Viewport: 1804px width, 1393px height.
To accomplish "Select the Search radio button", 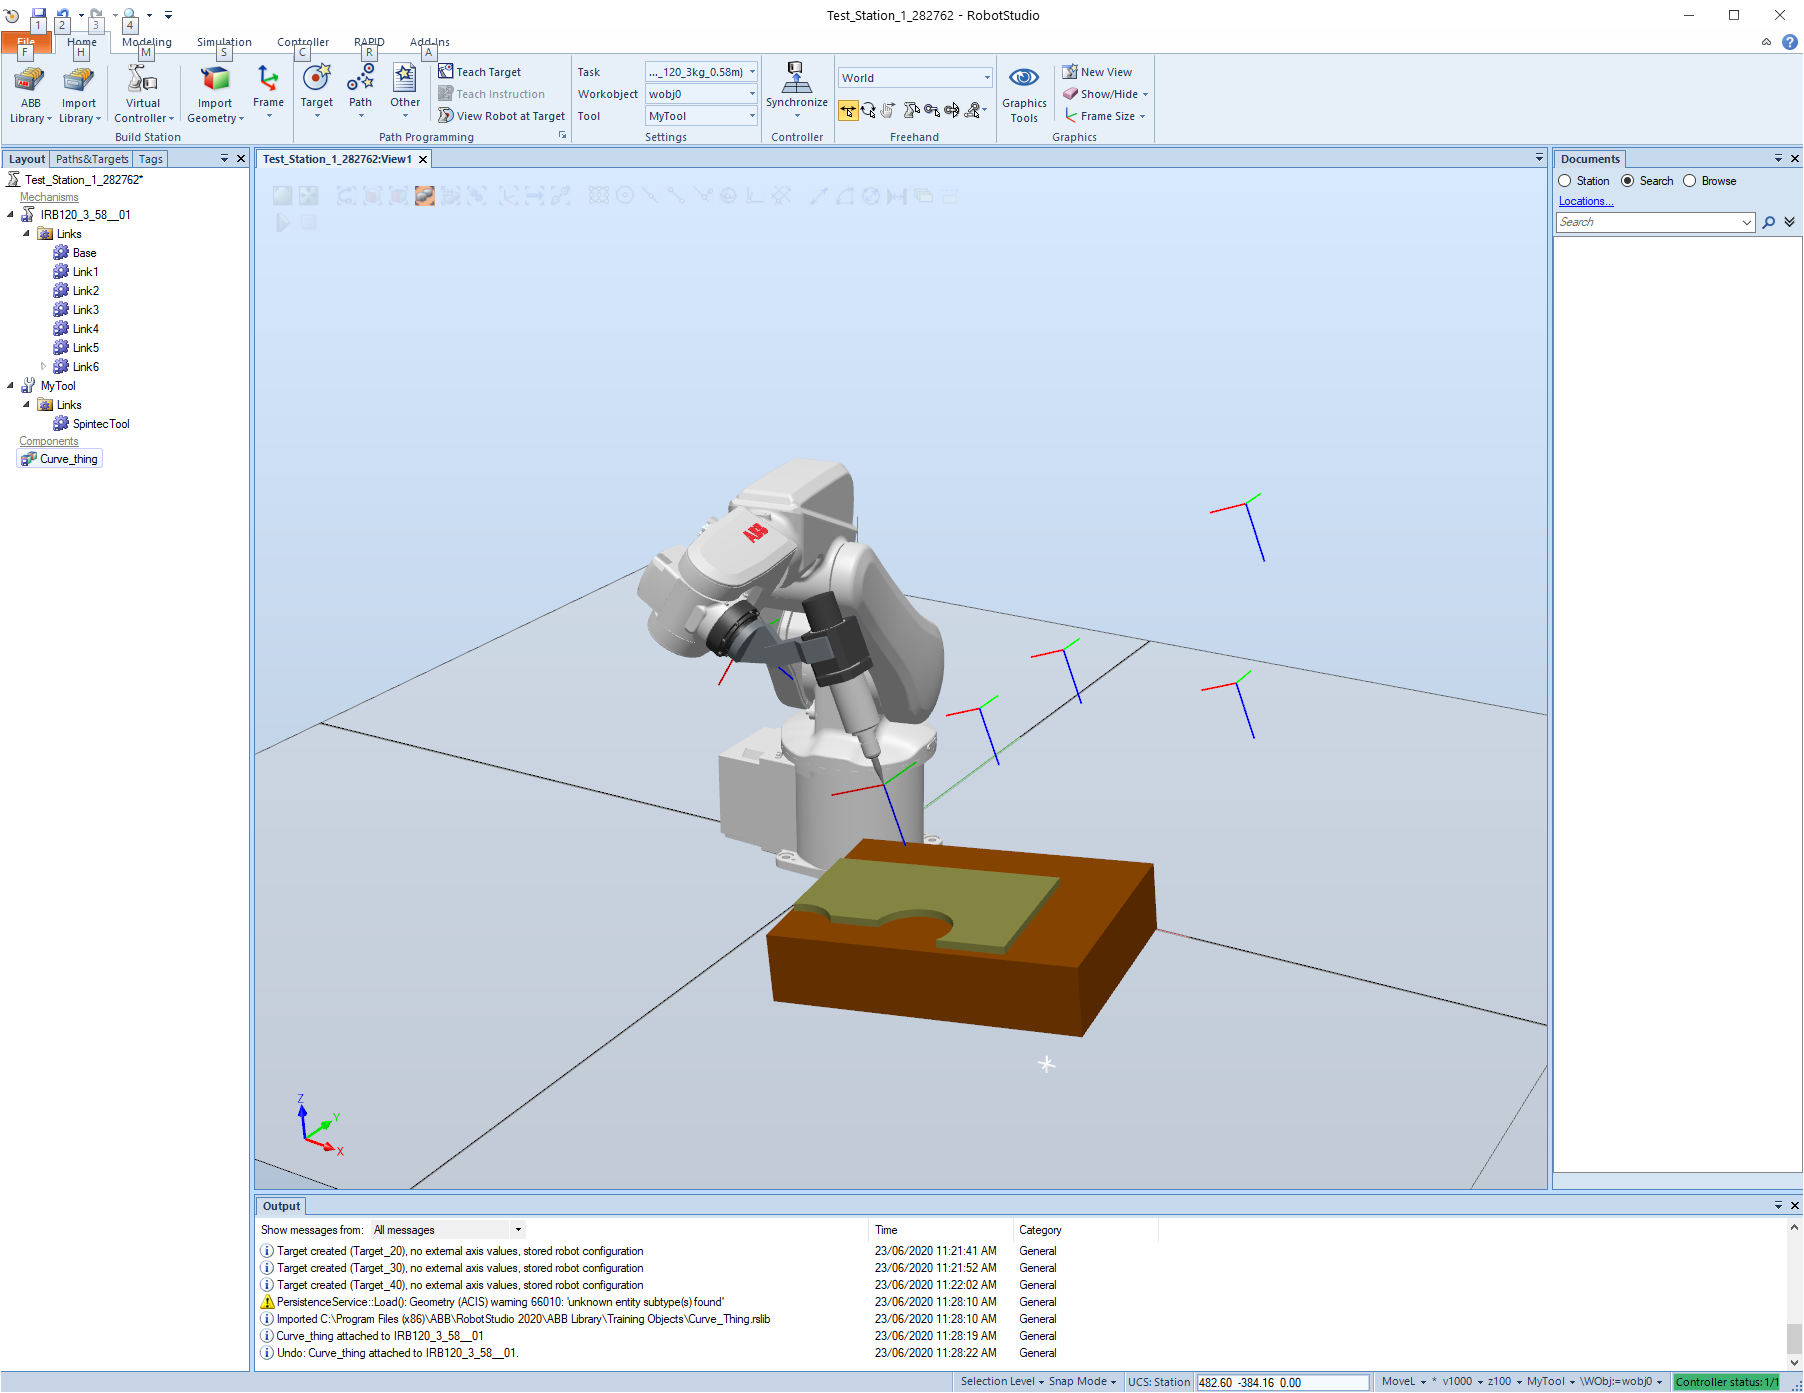I will (x=1627, y=181).
